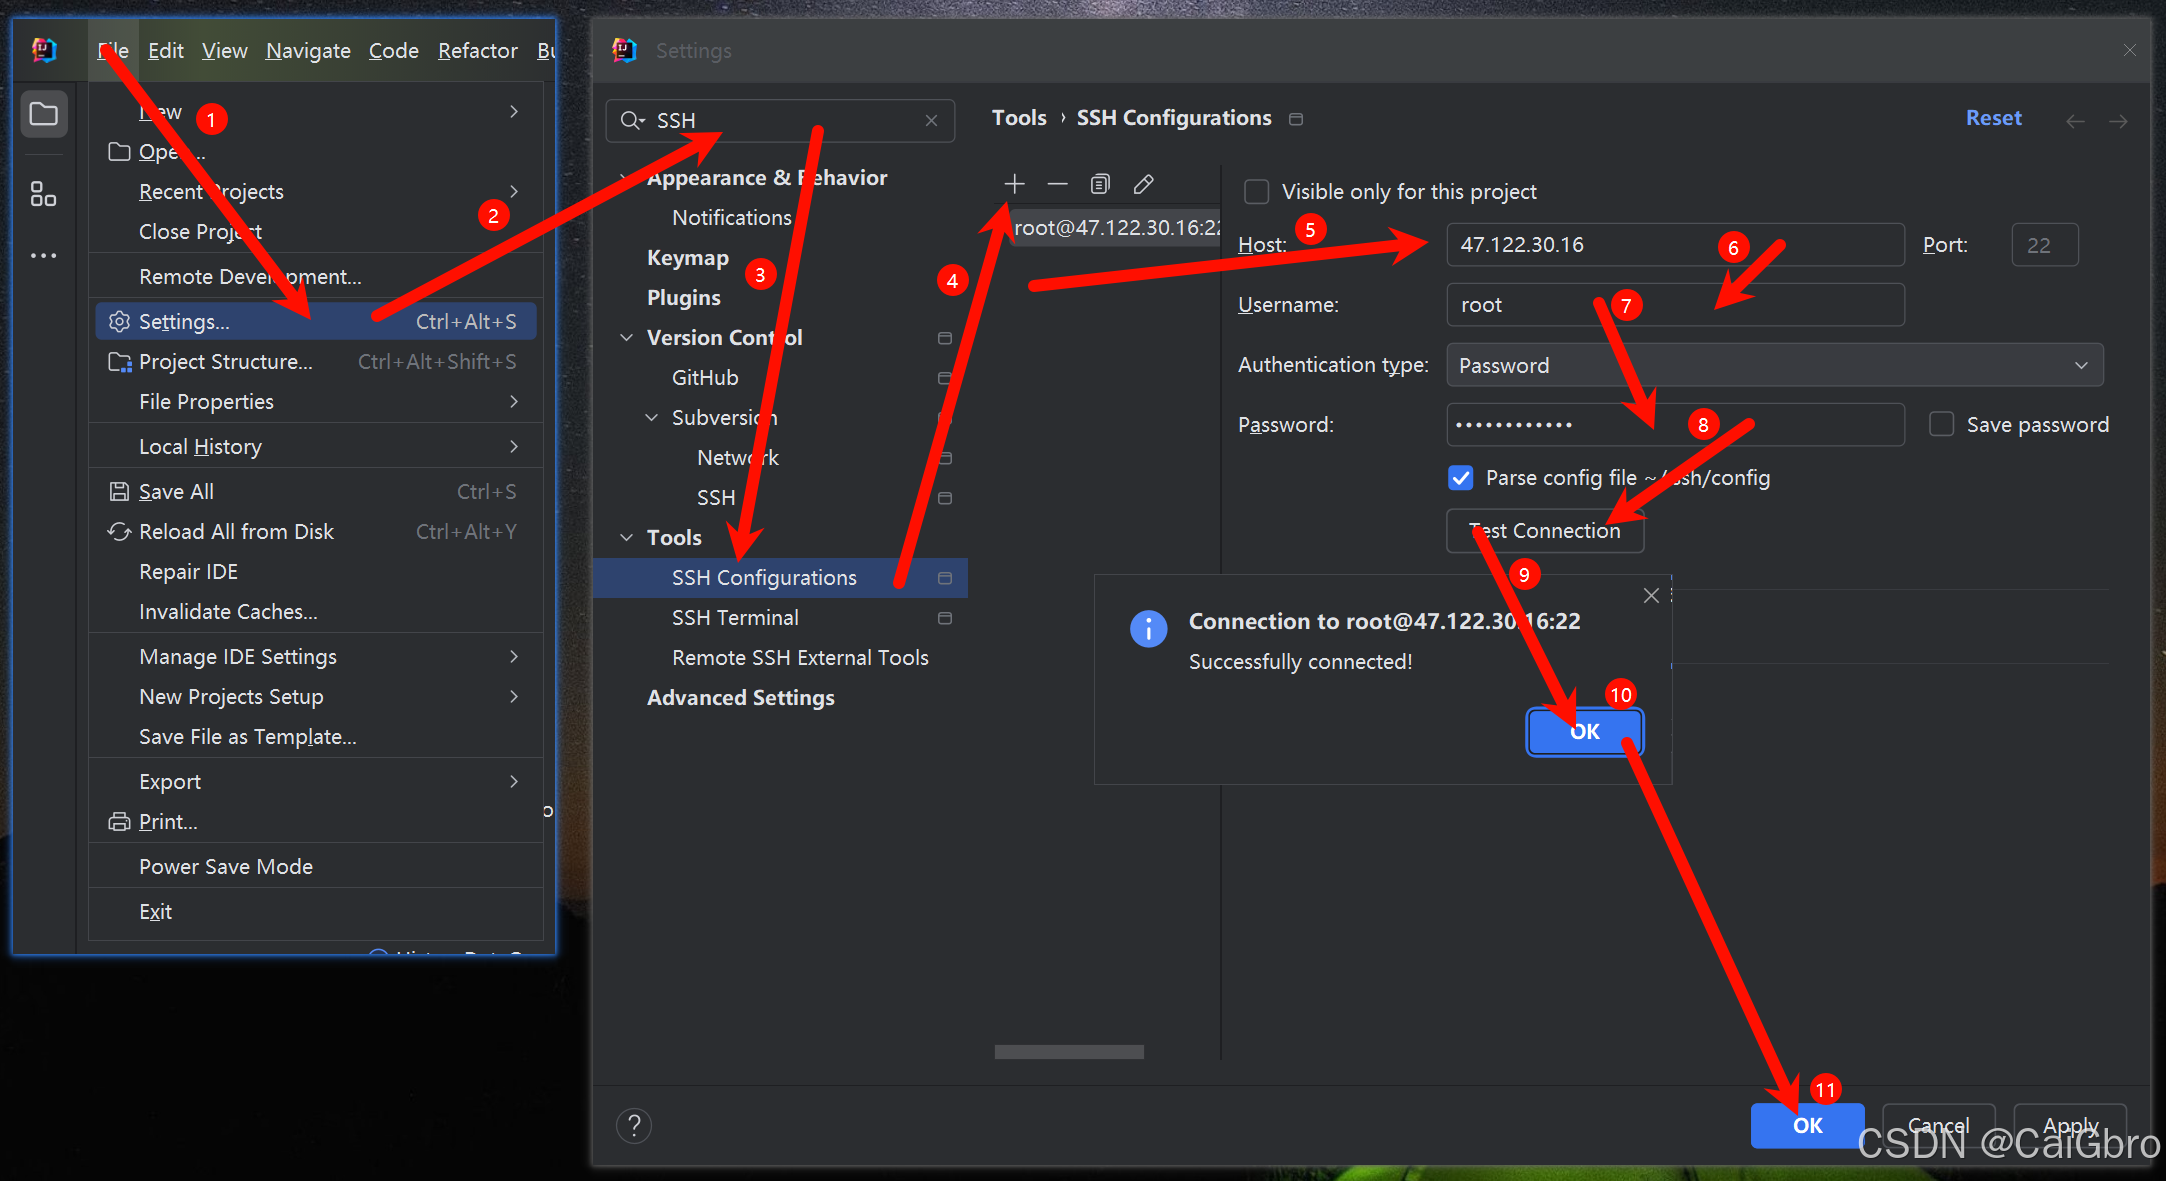This screenshot has width=2166, height=1181.
Task: Open the Structure tool window icon
Action: (44, 194)
